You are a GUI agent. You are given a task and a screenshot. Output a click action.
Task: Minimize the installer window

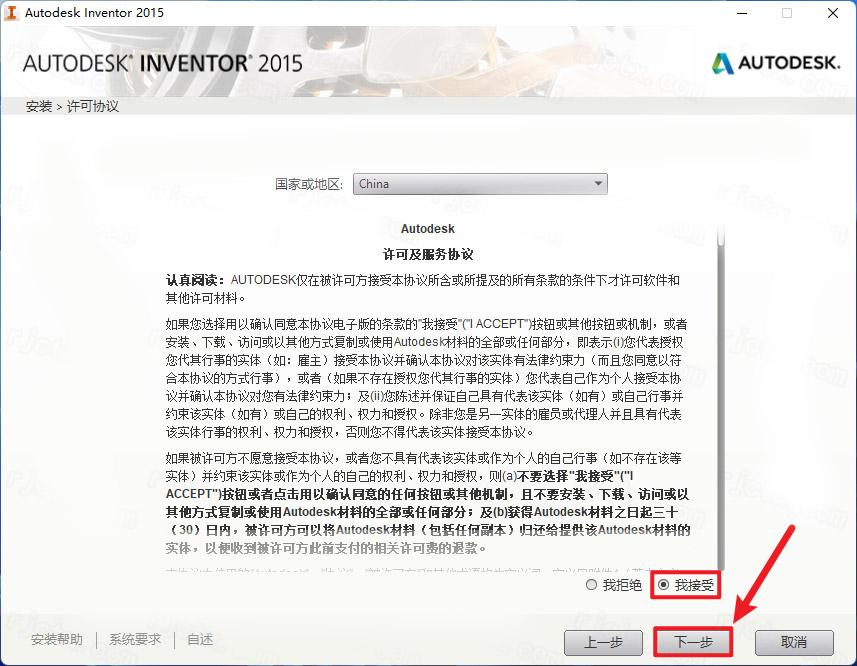(742, 13)
